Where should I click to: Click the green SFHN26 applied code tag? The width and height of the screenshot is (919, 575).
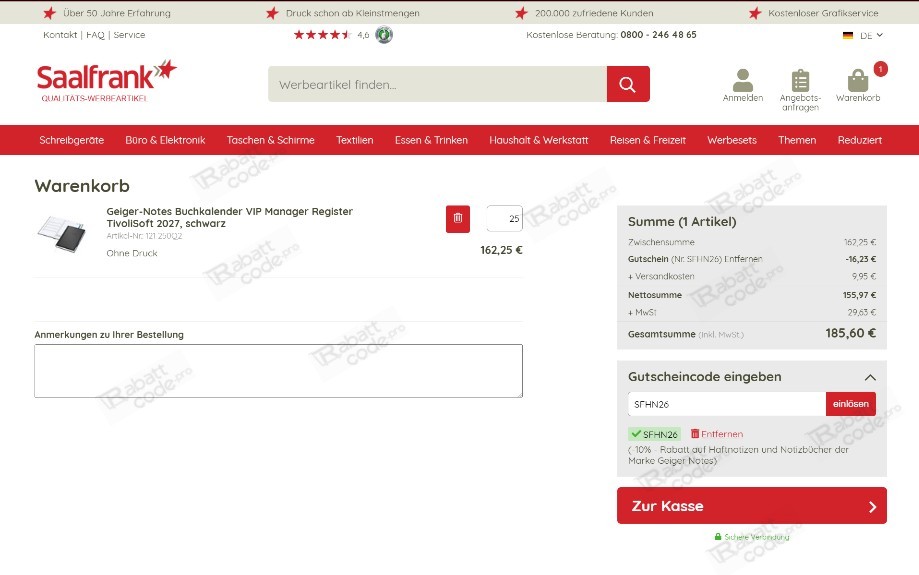pos(655,434)
